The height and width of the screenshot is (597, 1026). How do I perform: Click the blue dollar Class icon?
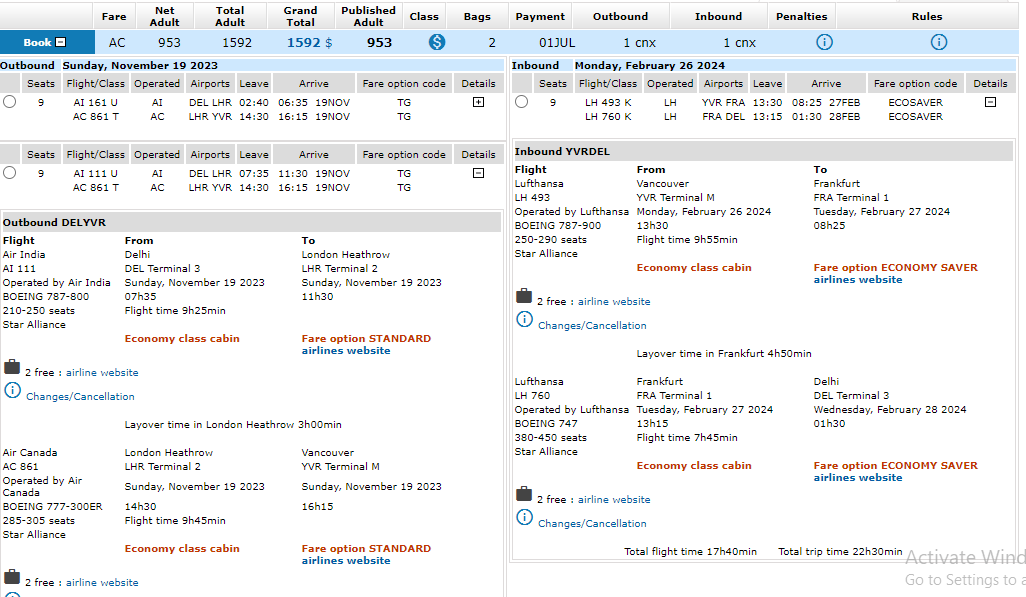coord(437,42)
